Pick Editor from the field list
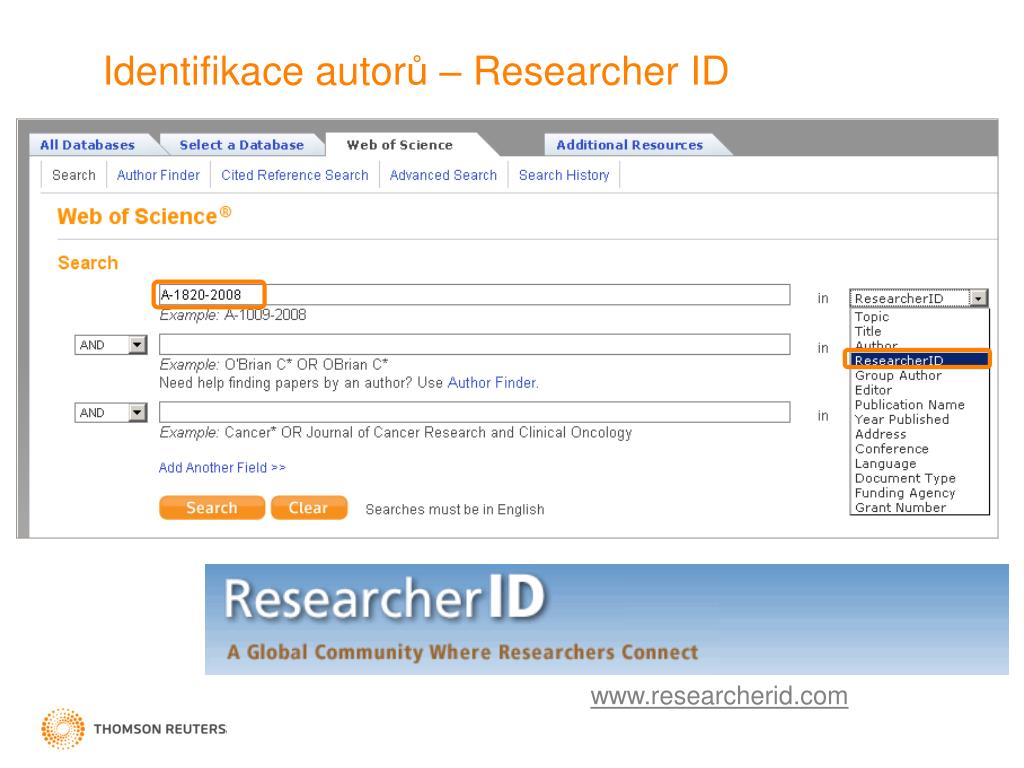Image resolution: width=1024 pixels, height=768 pixels. (873, 390)
